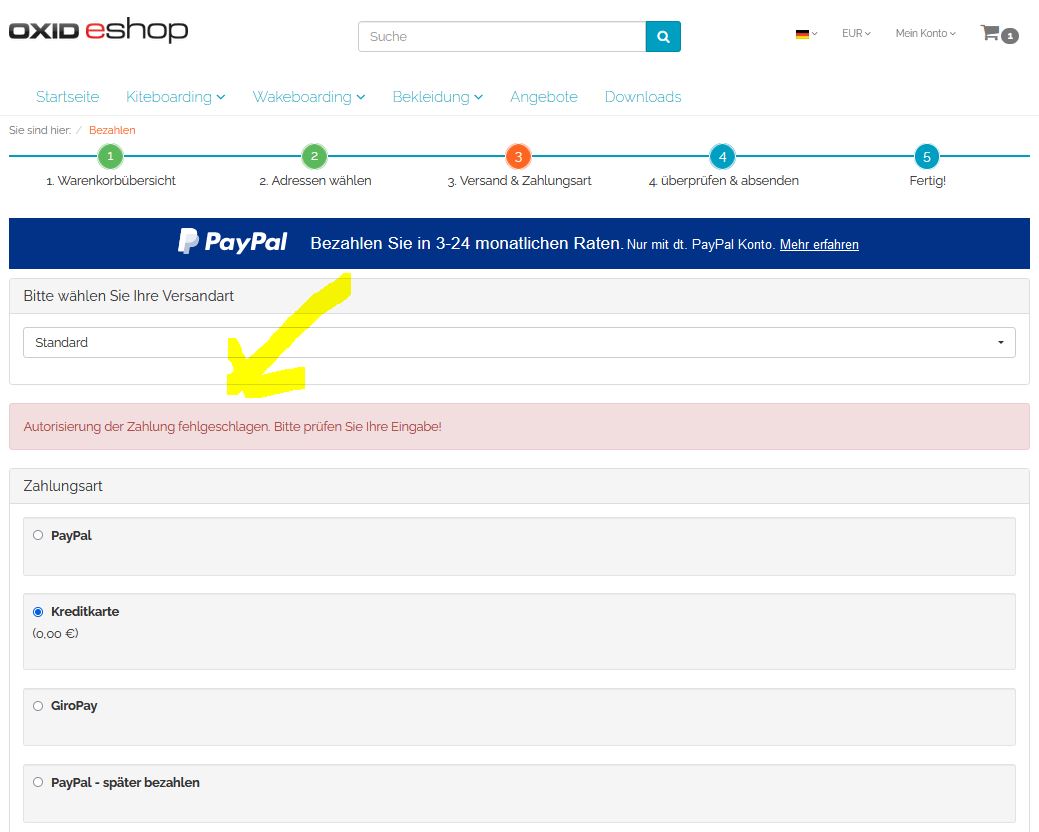The height and width of the screenshot is (832, 1039).
Task: Open the Mein Konto dropdown
Action: point(925,34)
